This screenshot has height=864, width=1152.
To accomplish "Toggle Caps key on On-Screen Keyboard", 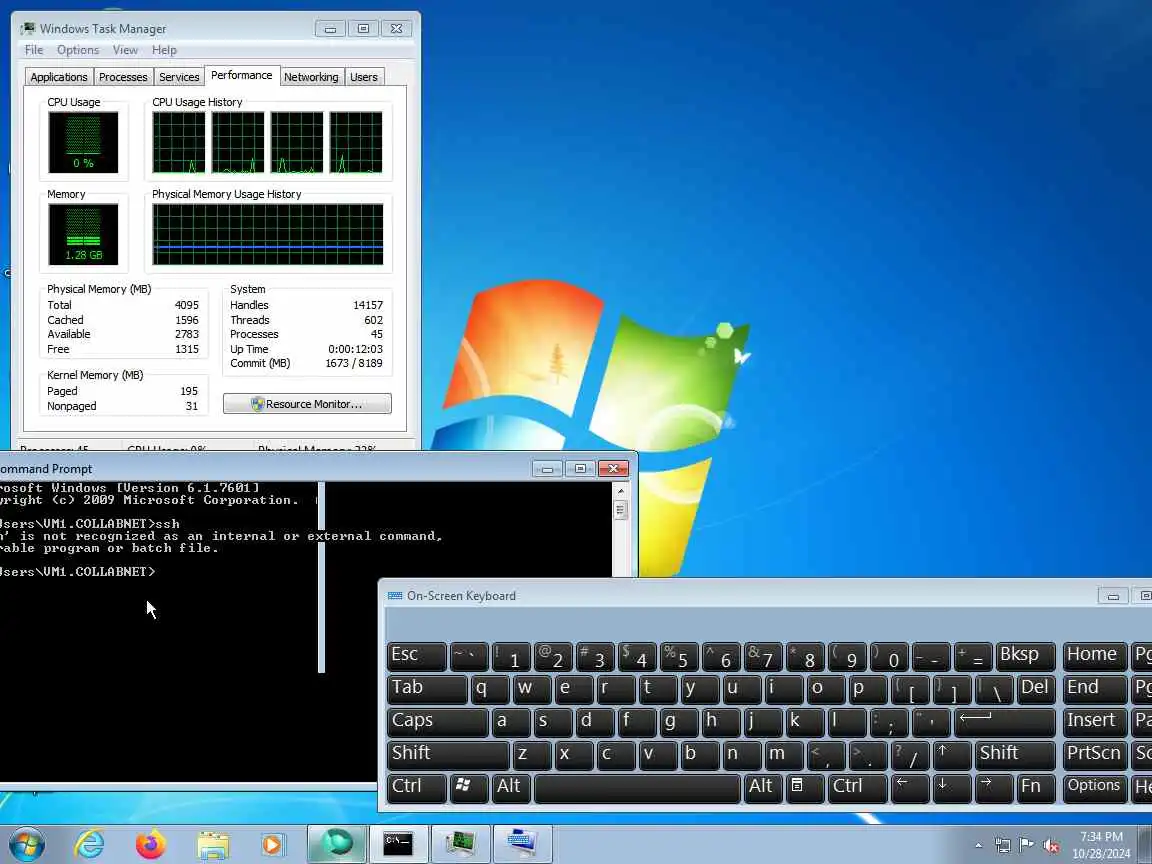I will point(437,722).
